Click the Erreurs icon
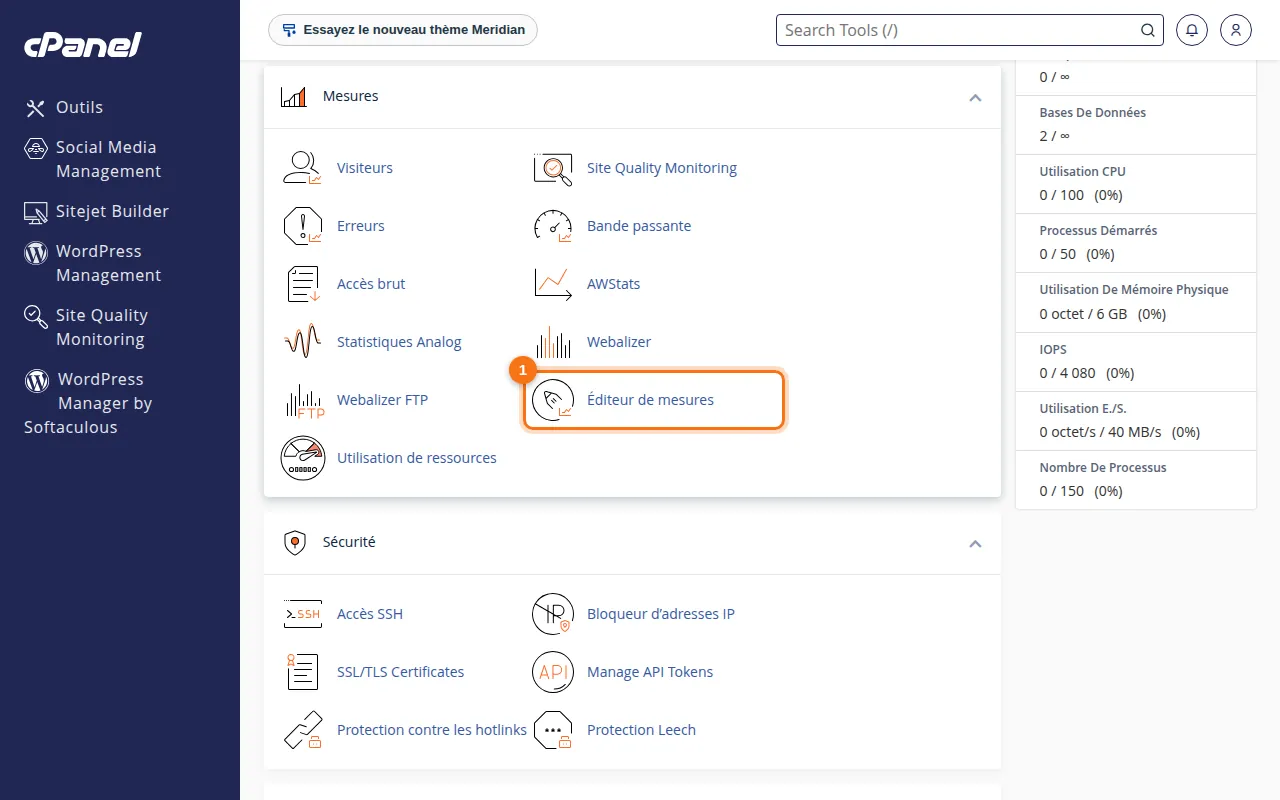Image resolution: width=1280 pixels, height=800 pixels. click(302, 226)
